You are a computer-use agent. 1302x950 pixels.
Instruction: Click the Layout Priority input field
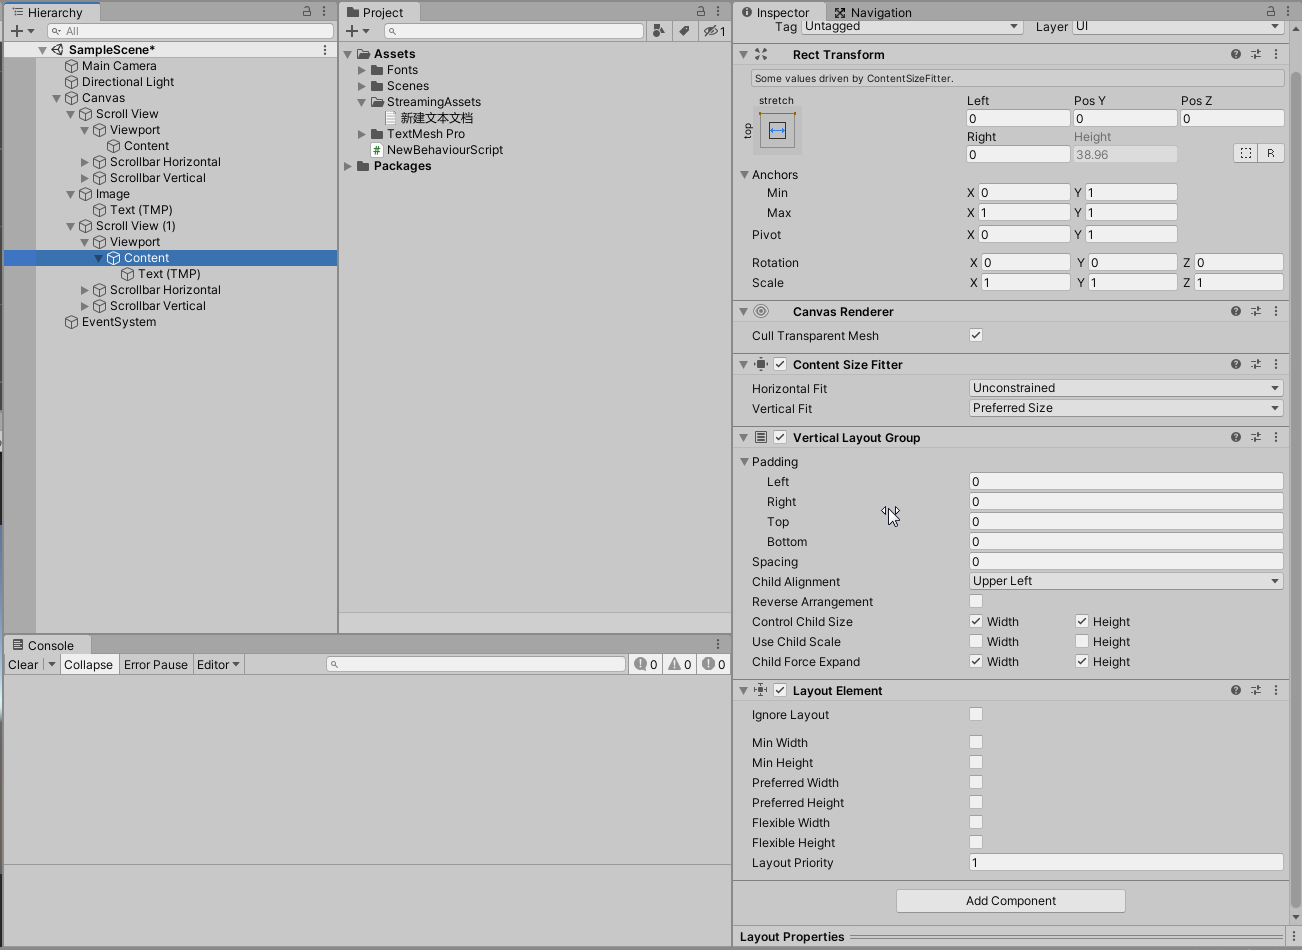[1125, 862]
